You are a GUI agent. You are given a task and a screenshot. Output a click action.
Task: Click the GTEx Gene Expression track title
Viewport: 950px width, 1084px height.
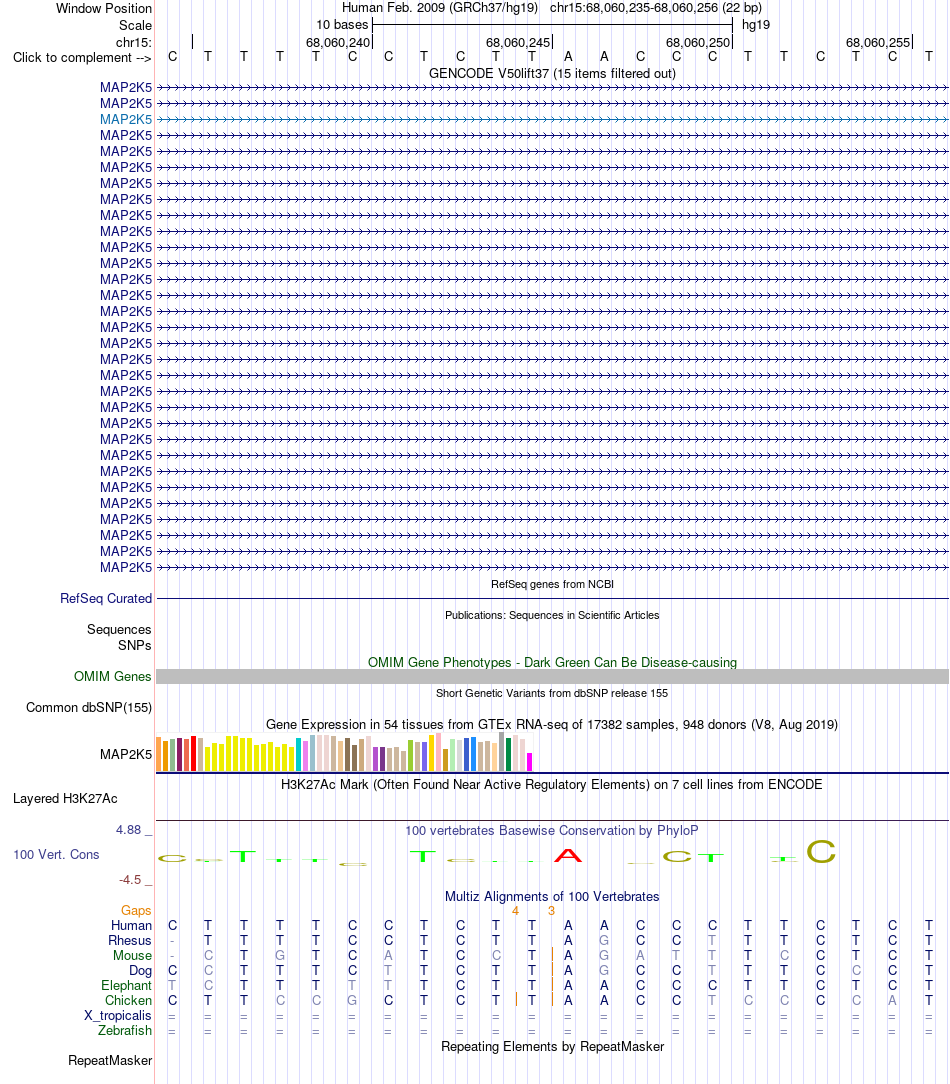pos(552,725)
